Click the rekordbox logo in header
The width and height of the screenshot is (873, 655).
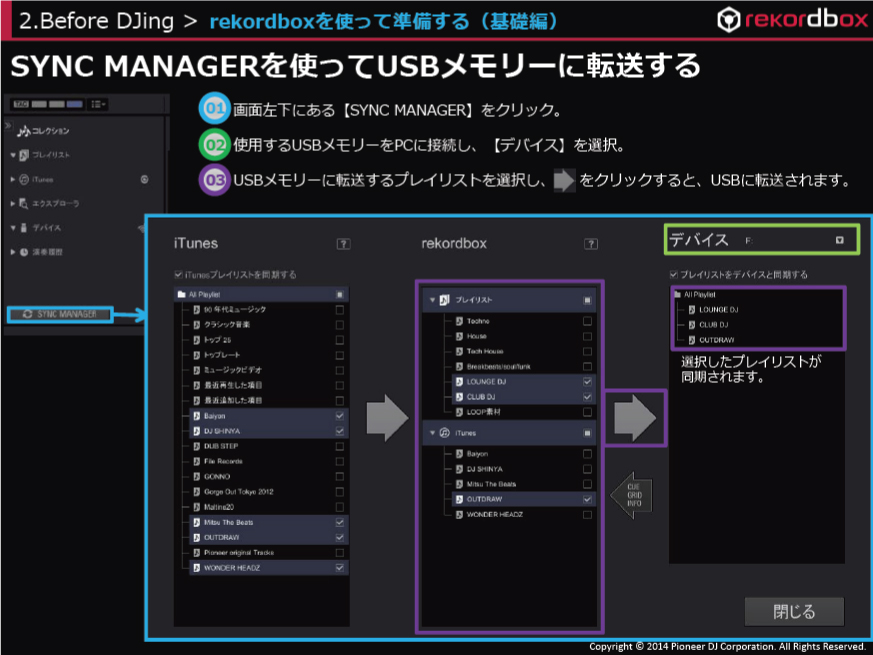click(x=792, y=19)
